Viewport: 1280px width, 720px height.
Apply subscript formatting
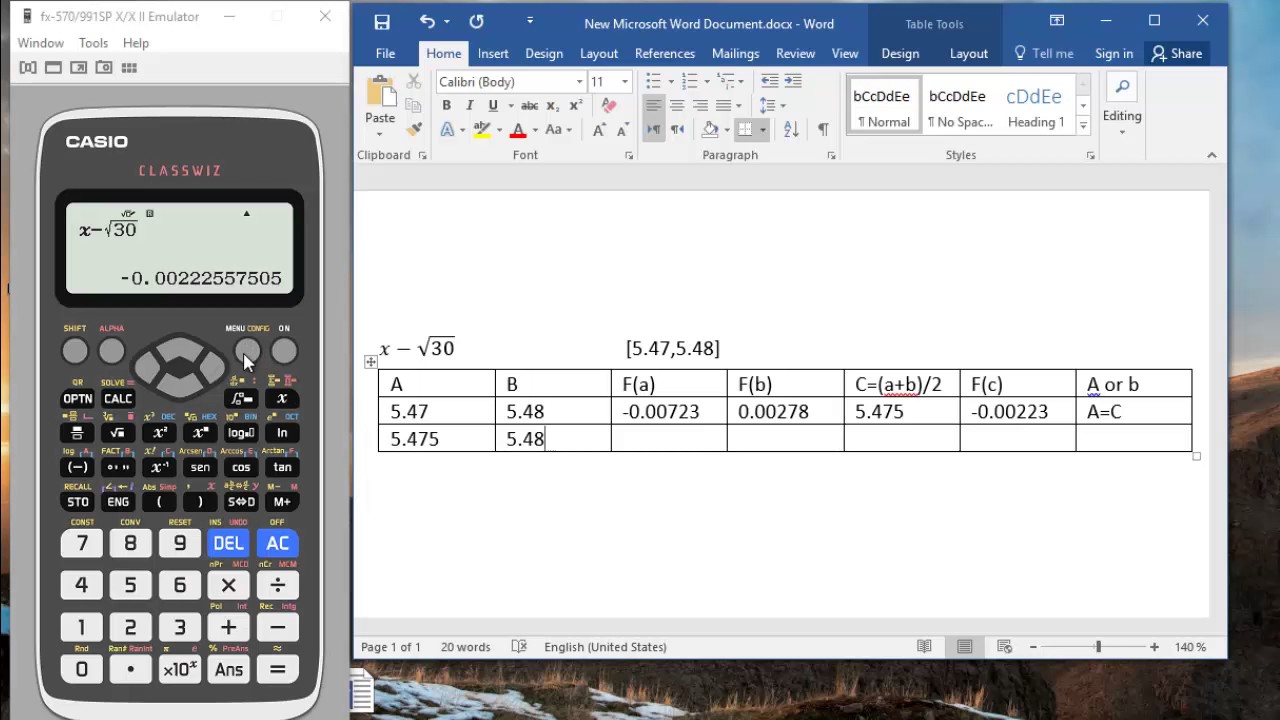[552, 106]
